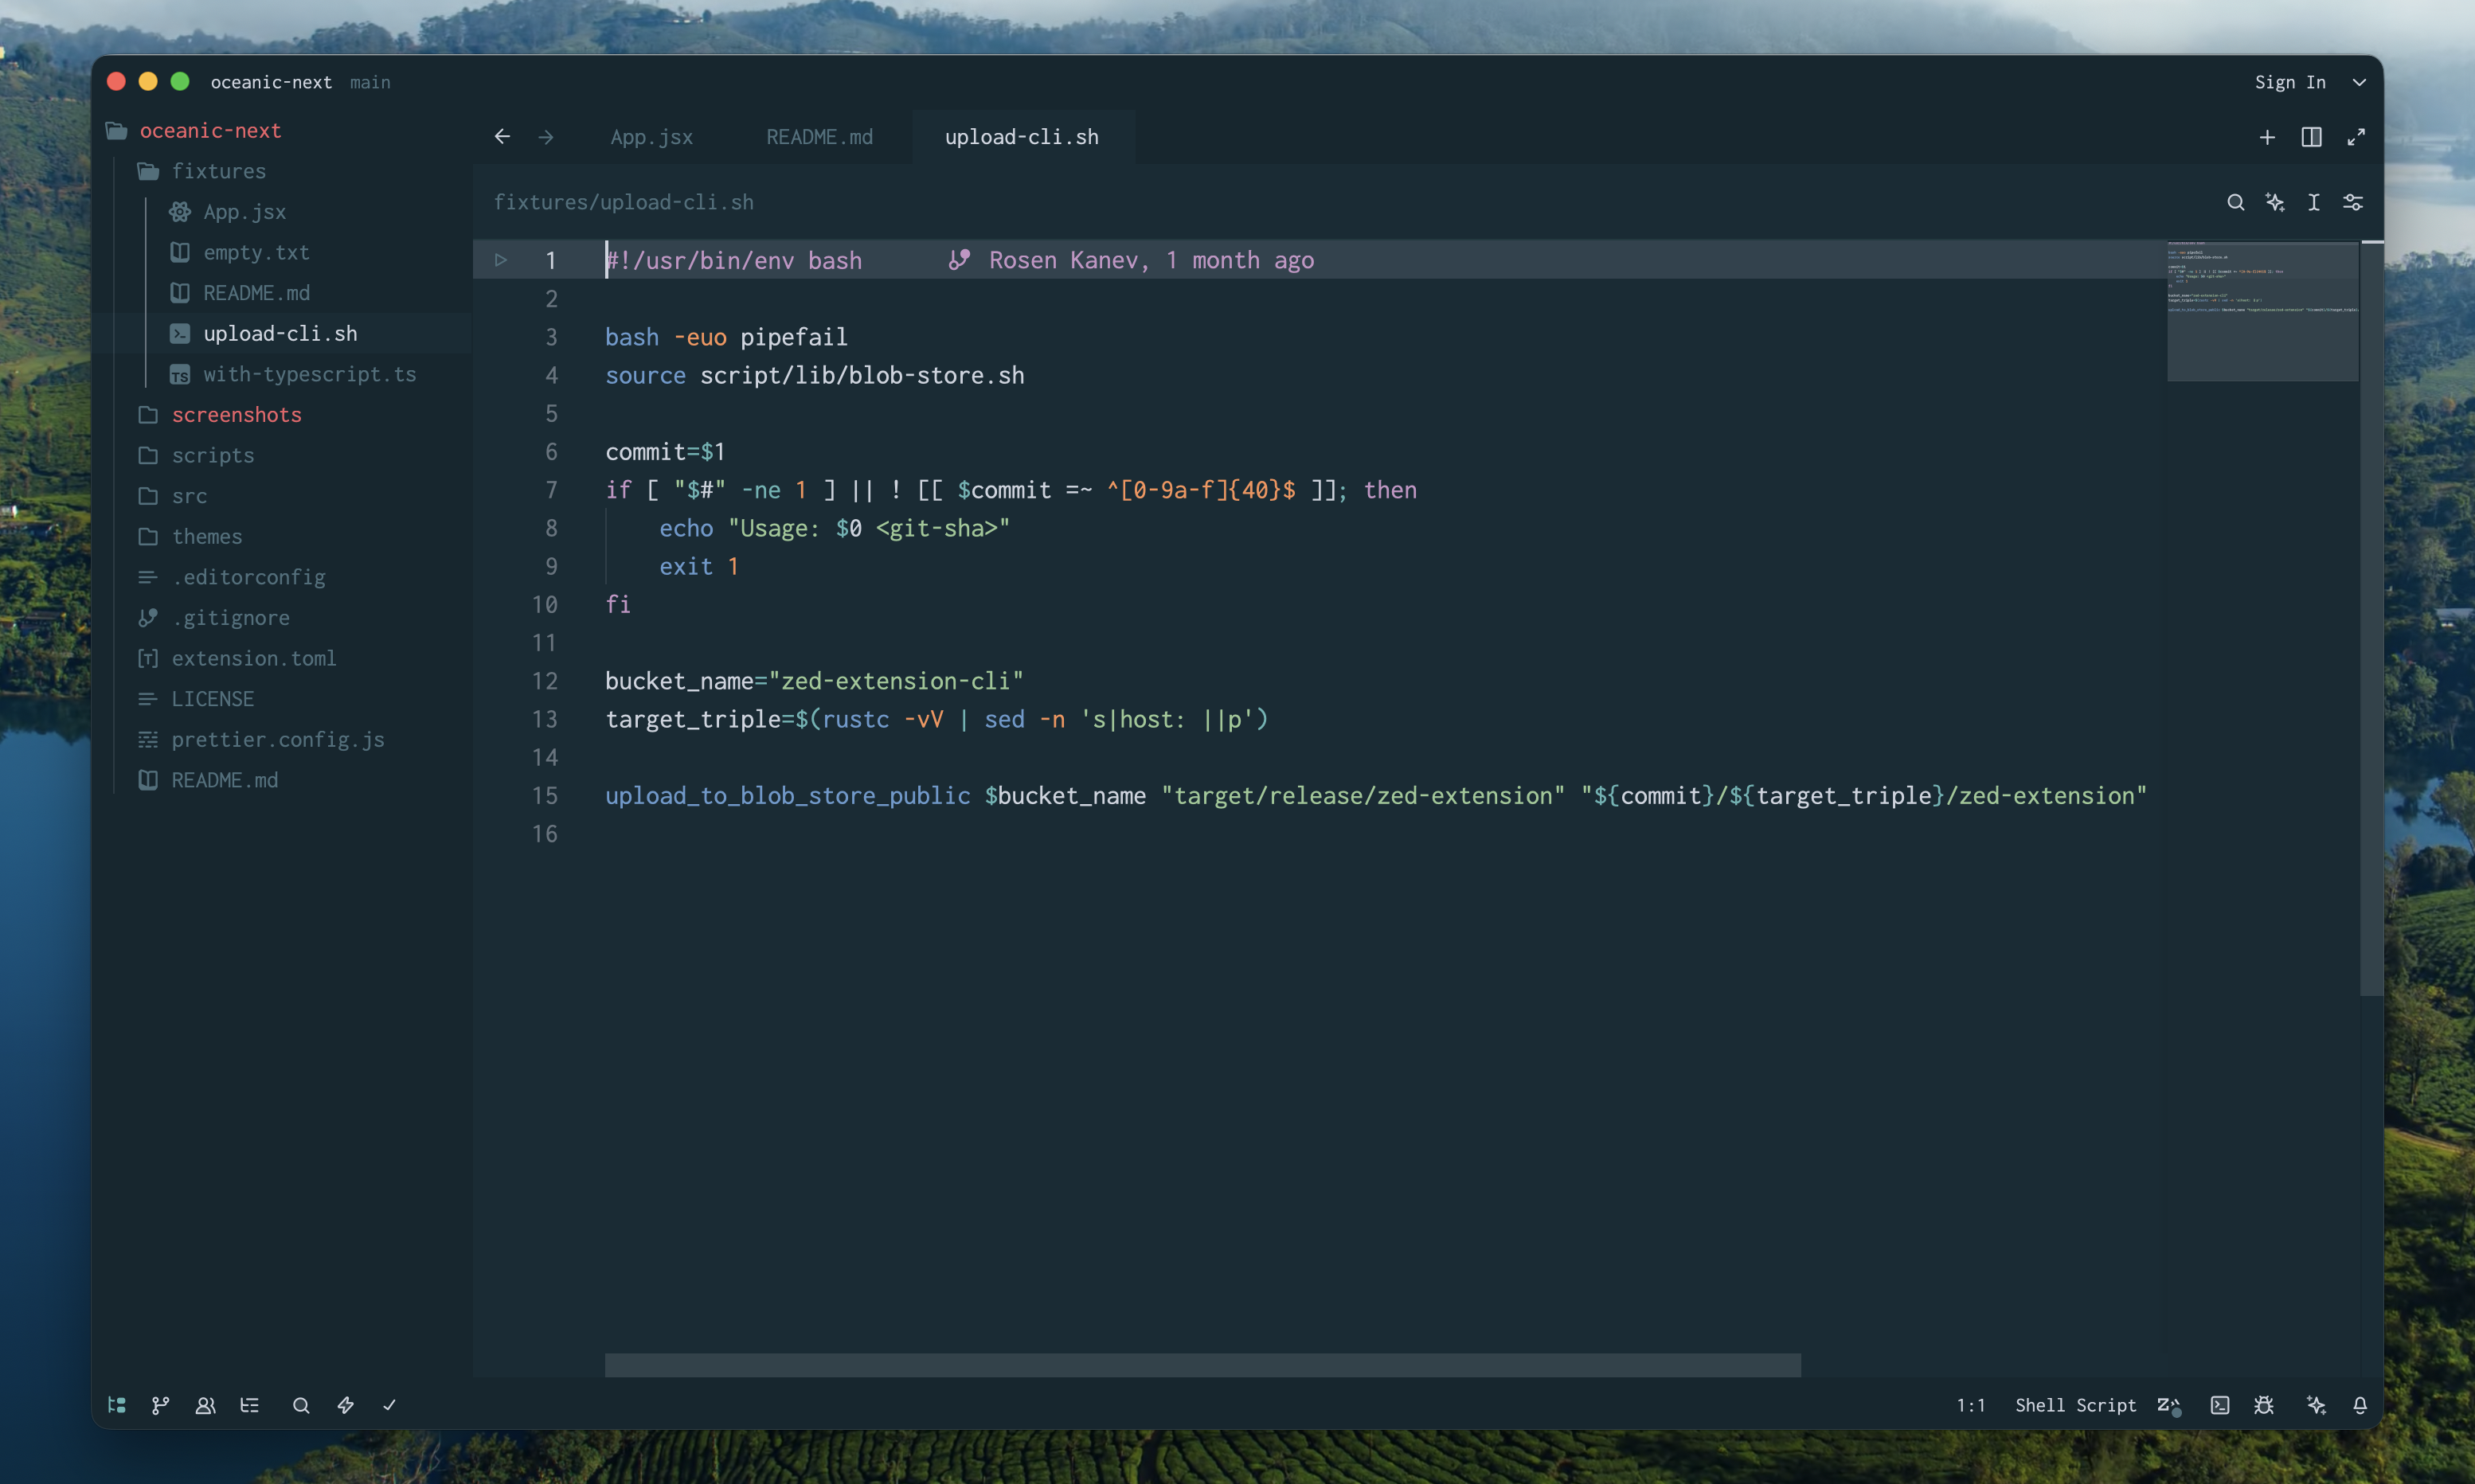Screen dimensions: 2475x1484
Task: Toggle the selections cursor icon in toolbar
Action: [x=2314, y=202]
